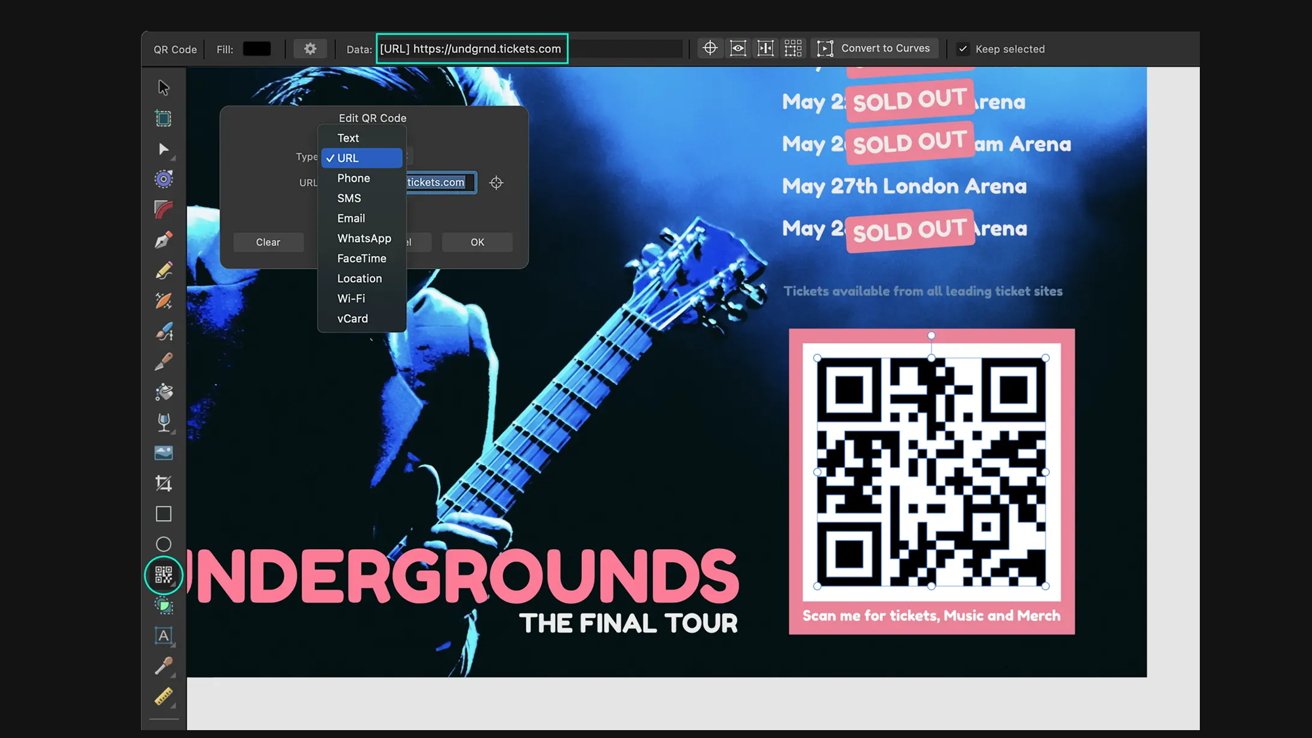This screenshot has height=738, width=1312.
Task: Select the Move tool arrow
Action: [x=164, y=88]
